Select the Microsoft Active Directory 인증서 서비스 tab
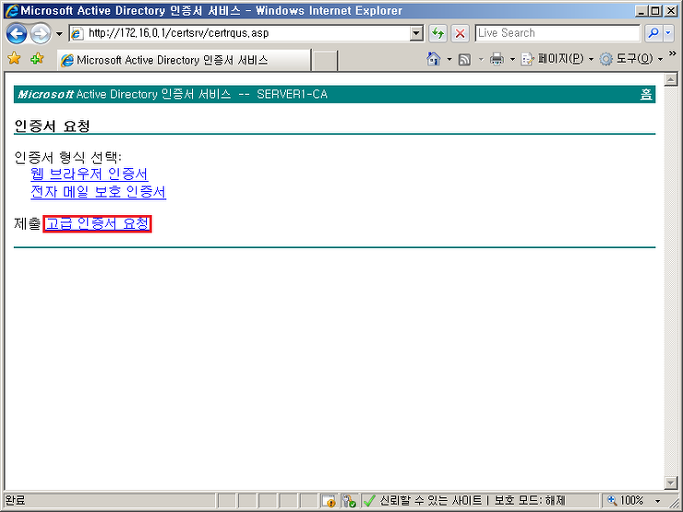The width and height of the screenshot is (683, 512). (x=184, y=60)
